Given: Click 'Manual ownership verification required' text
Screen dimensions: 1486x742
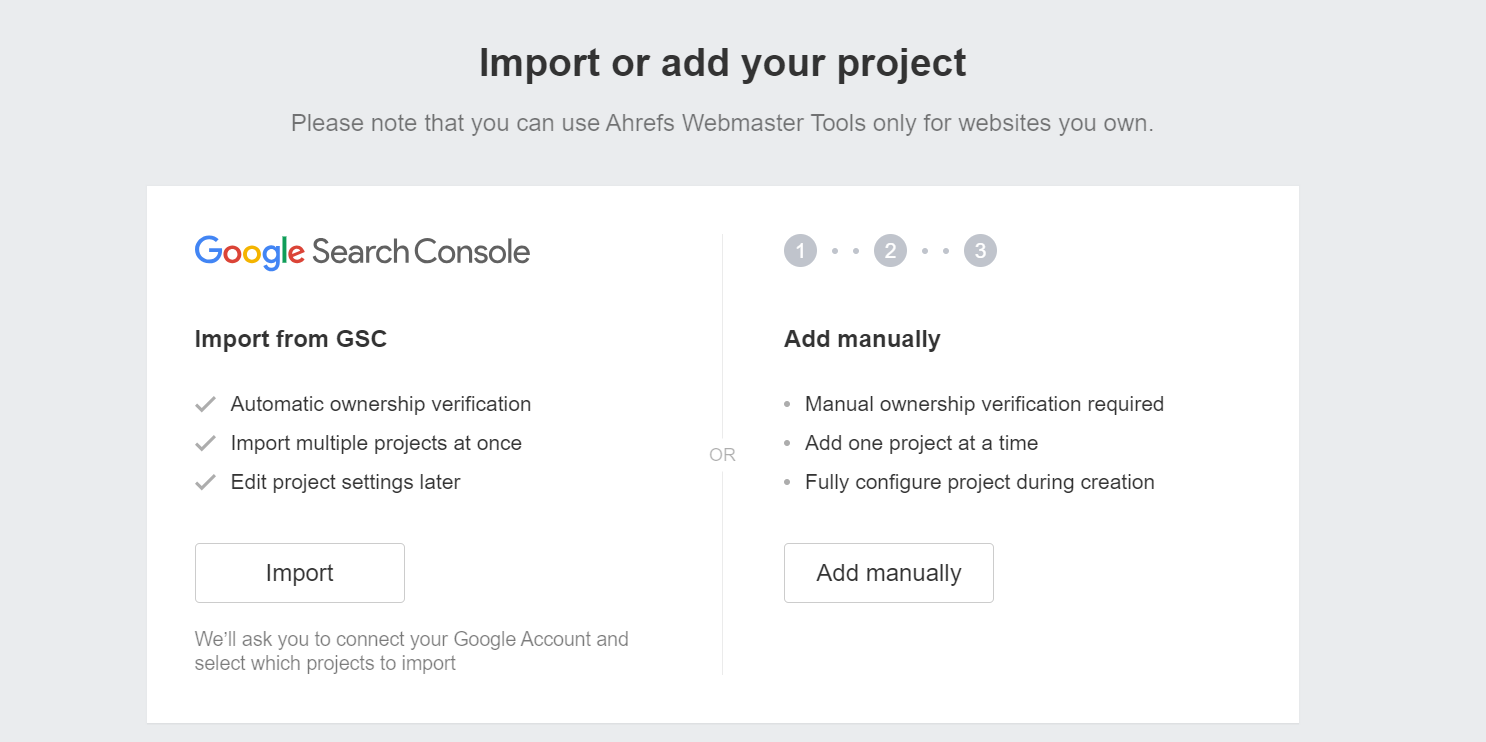Looking at the screenshot, I should point(984,404).
